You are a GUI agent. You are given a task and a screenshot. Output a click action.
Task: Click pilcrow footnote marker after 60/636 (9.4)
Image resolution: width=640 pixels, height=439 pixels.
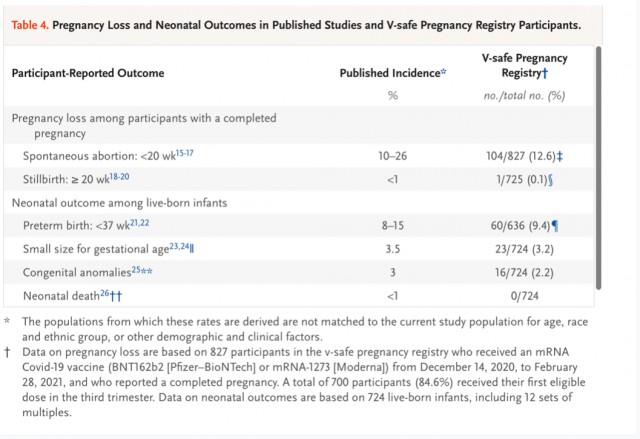click(555, 226)
